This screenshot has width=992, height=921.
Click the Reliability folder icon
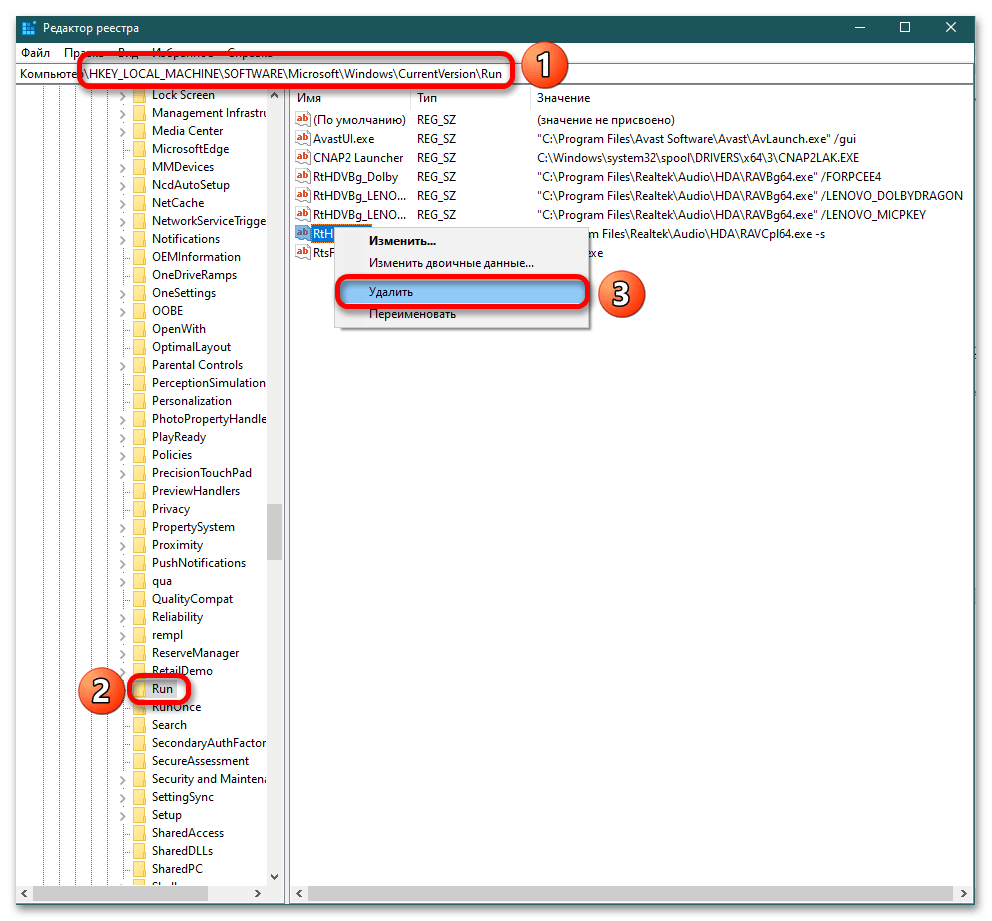tap(139, 617)
